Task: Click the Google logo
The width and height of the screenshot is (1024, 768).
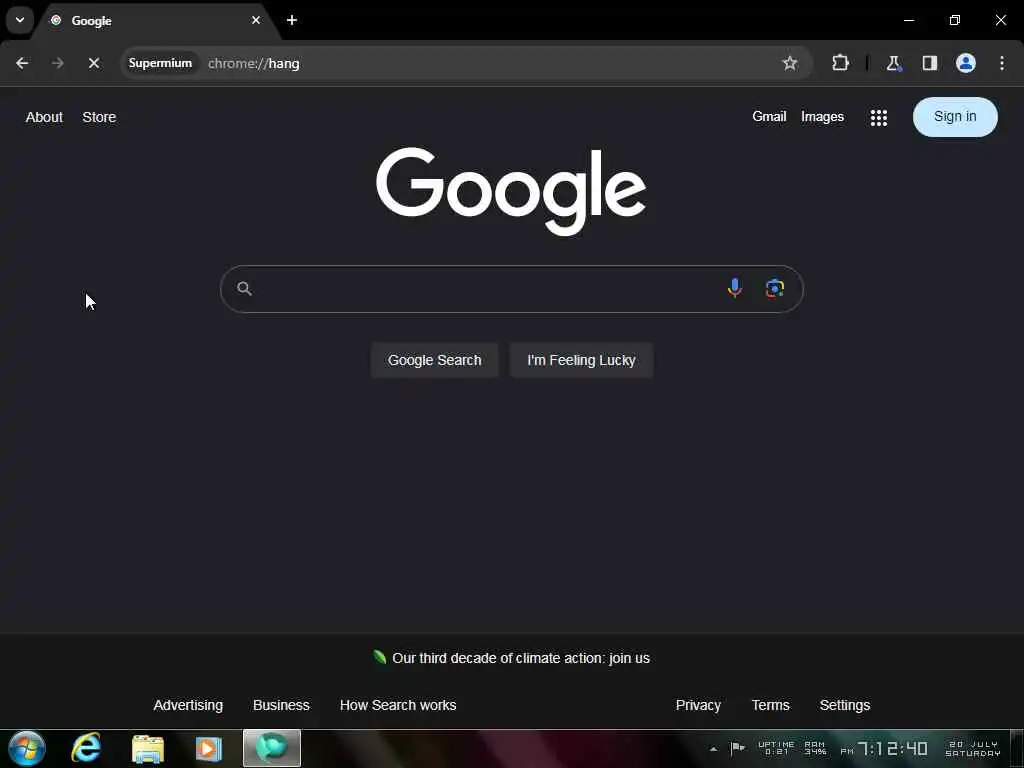Action: pyautogui.click(x=511, y=190)
